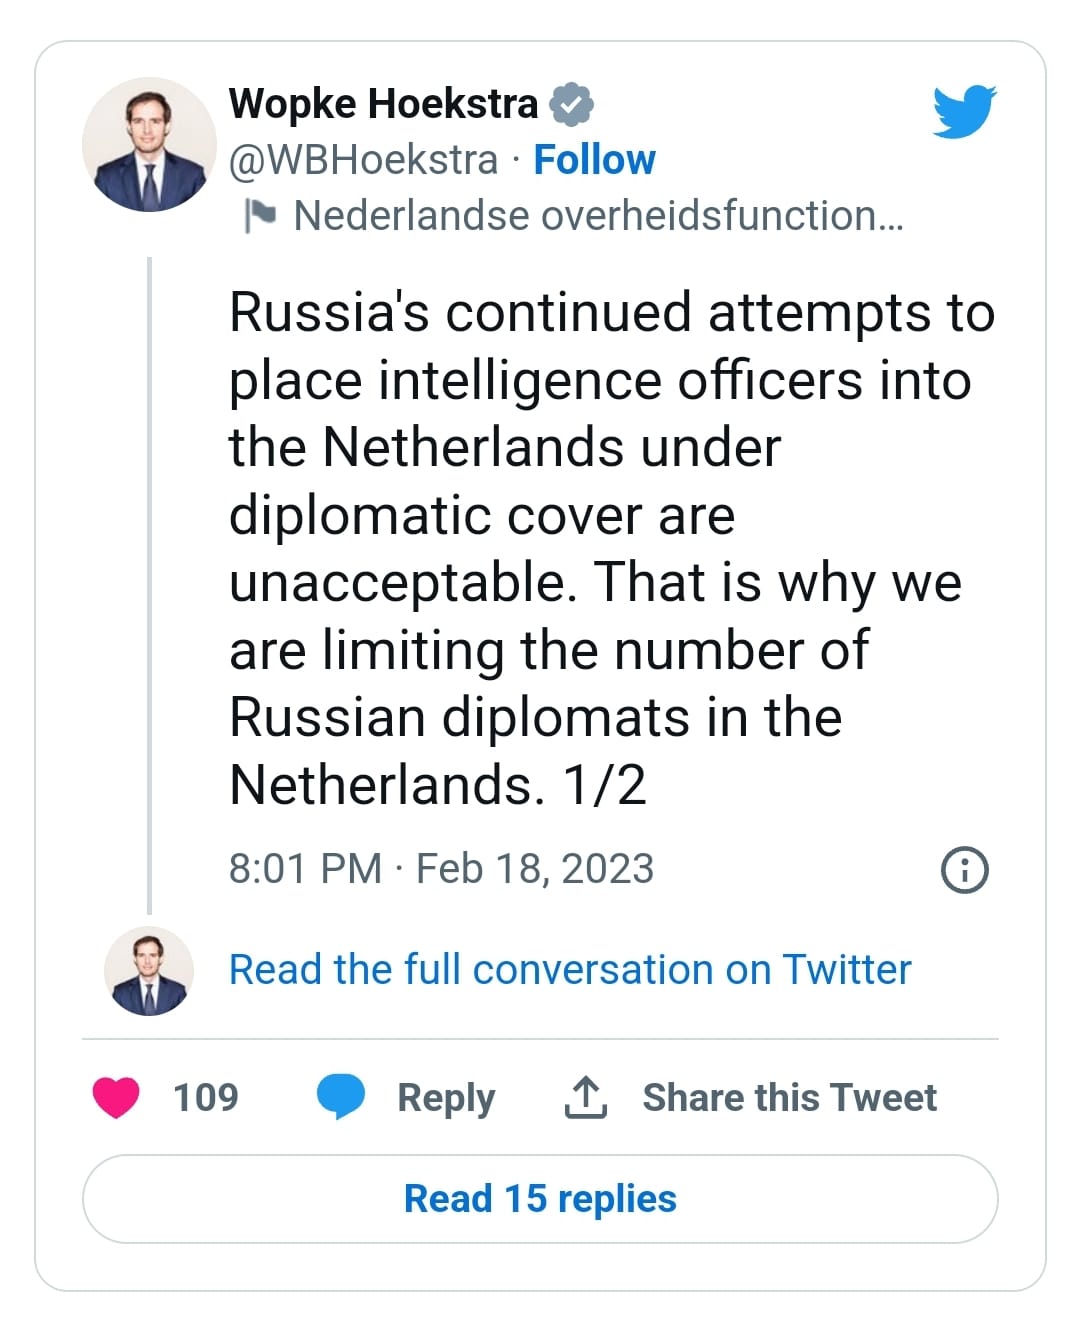Click the flag icon beside Nederlandse overheidsfunction label
The image size is (1080, 1327).
[x=260, y=215]
